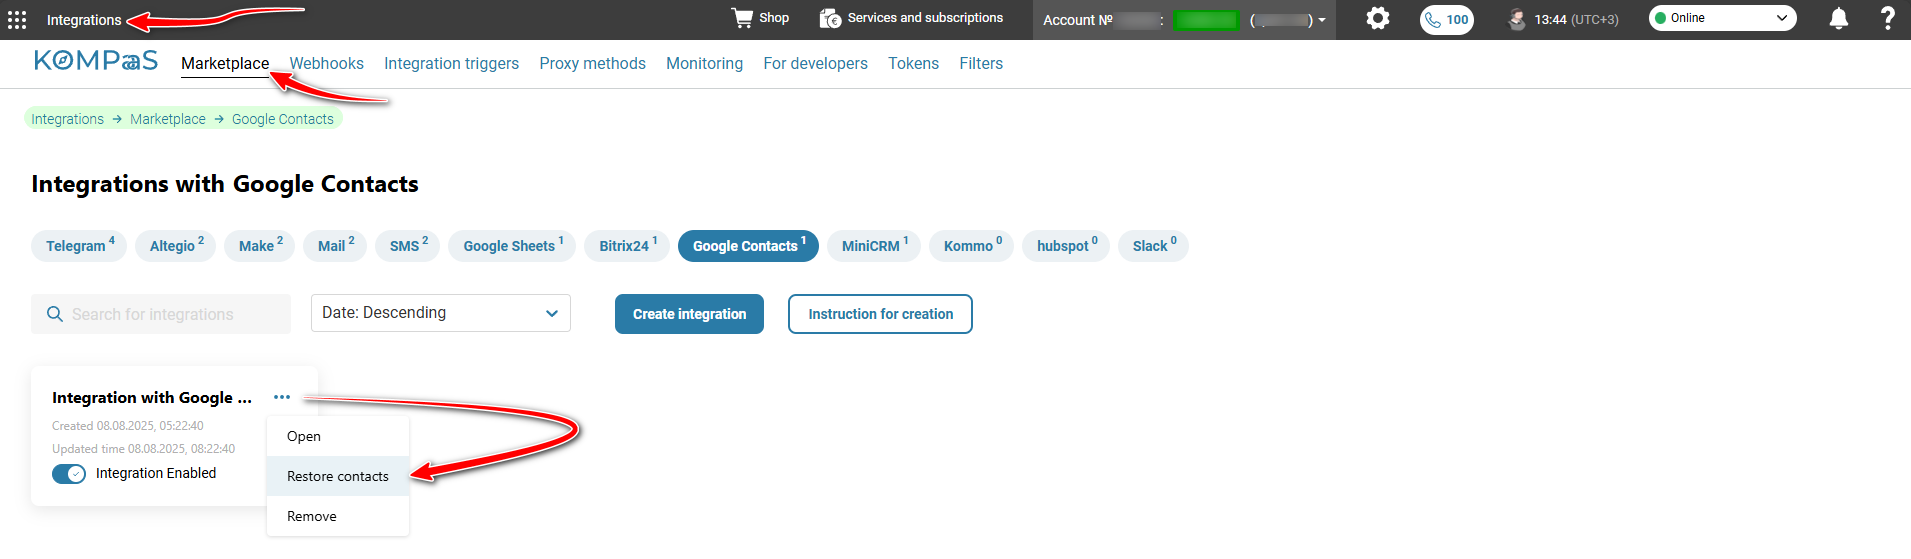Open the Tokens tab

[x=913, y=63]
